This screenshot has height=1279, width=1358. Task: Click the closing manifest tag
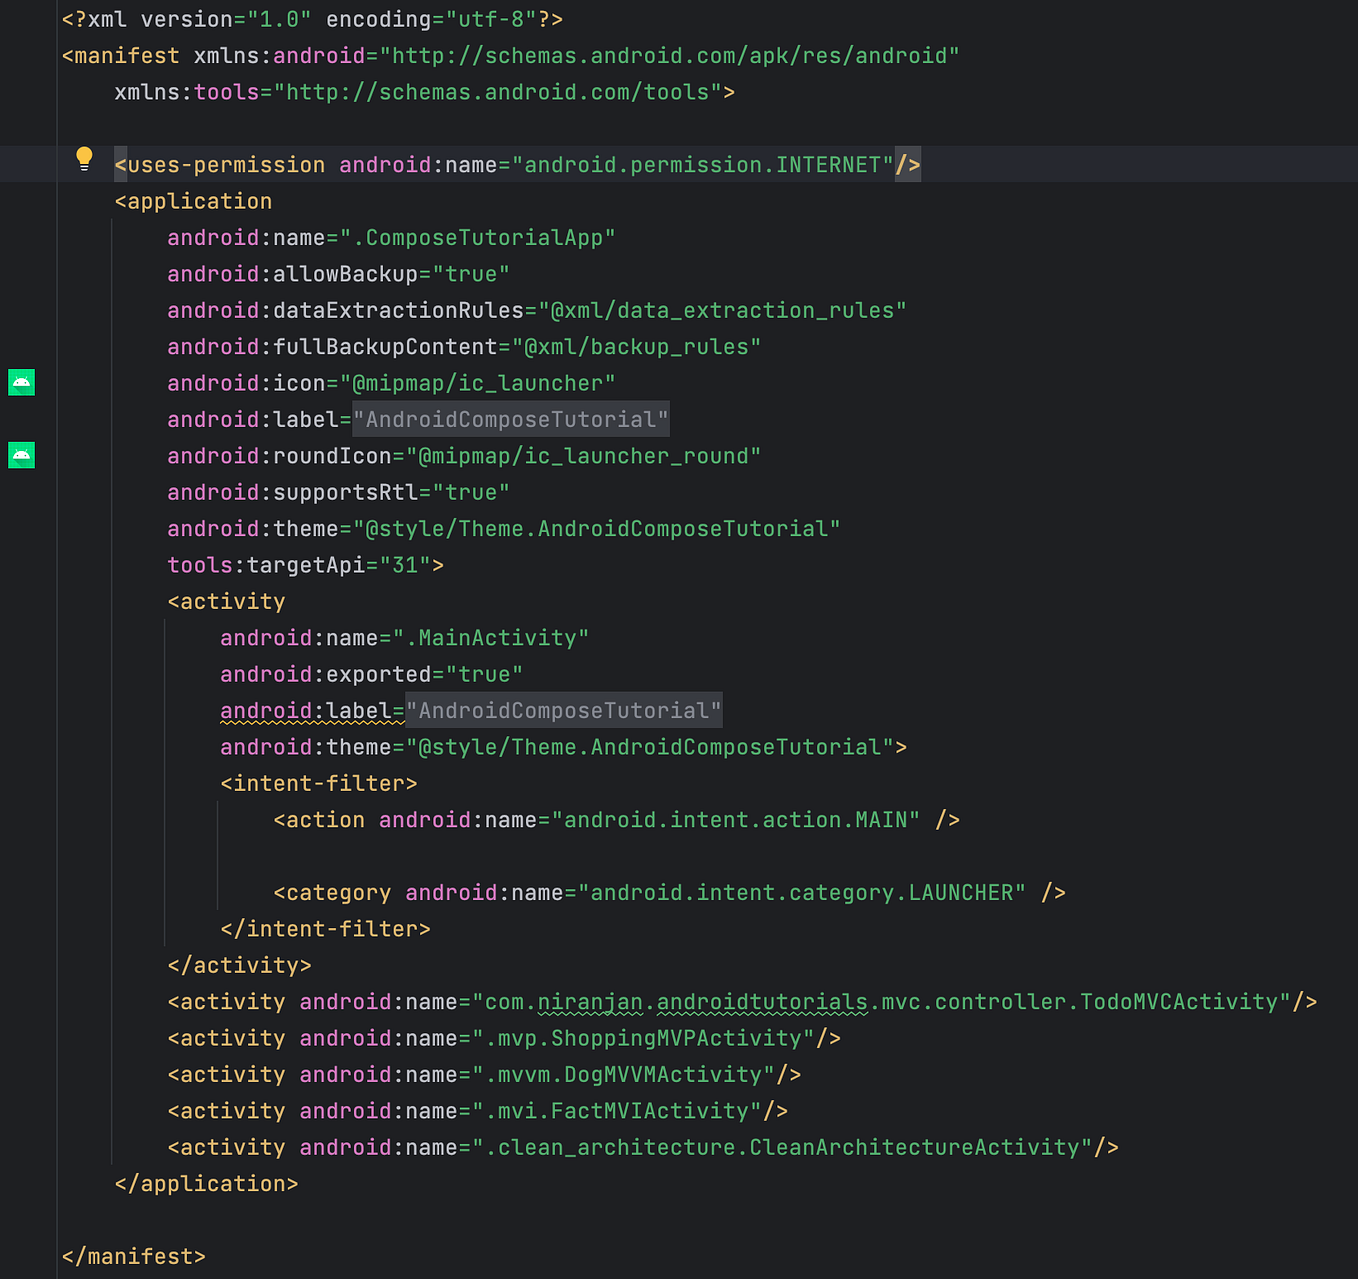pos(132,1255)
